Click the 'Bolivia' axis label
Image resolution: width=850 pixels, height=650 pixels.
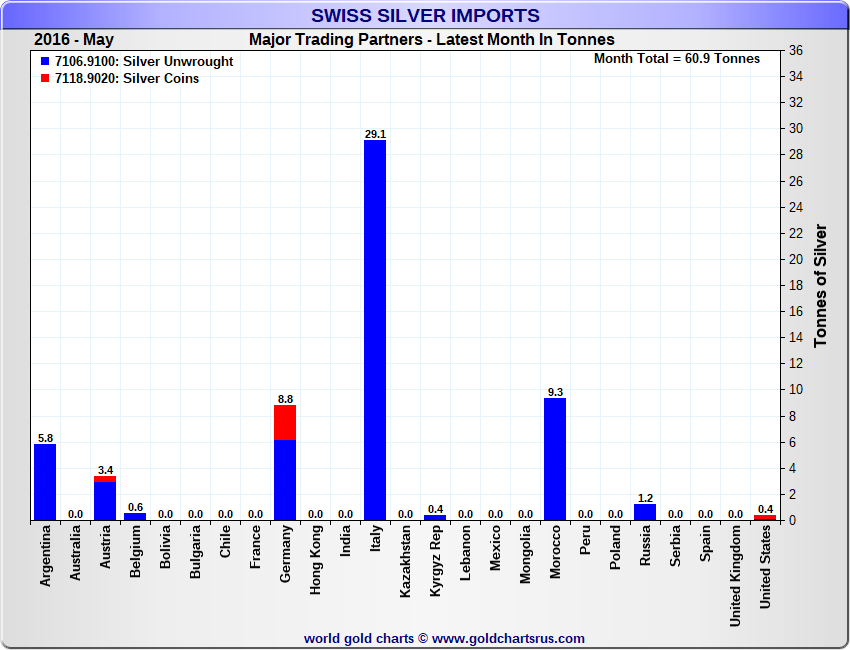click(x=165, y=547)
